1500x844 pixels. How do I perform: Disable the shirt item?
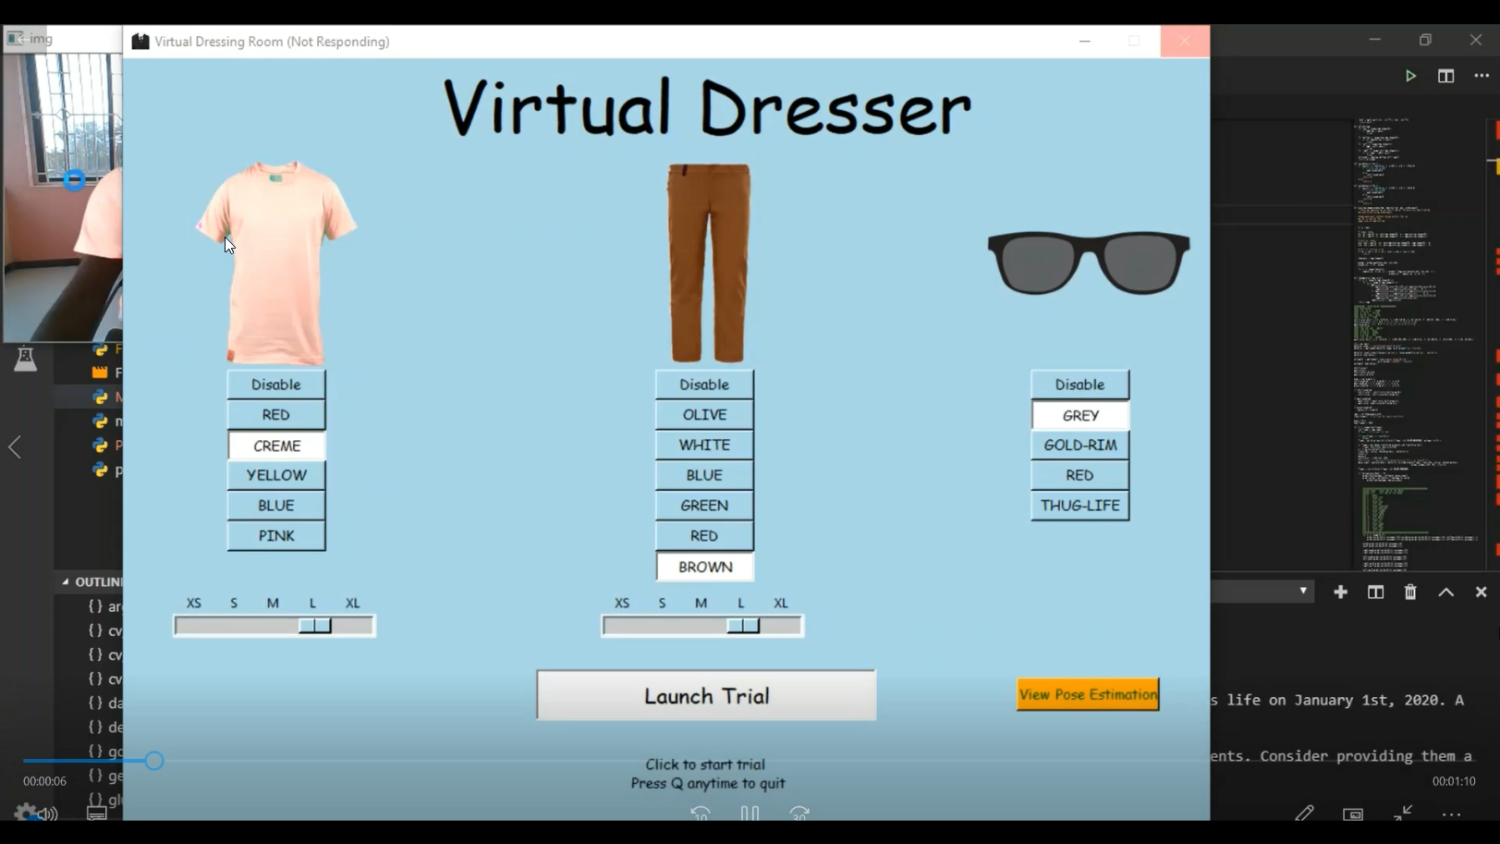click(x=276, y=385)
